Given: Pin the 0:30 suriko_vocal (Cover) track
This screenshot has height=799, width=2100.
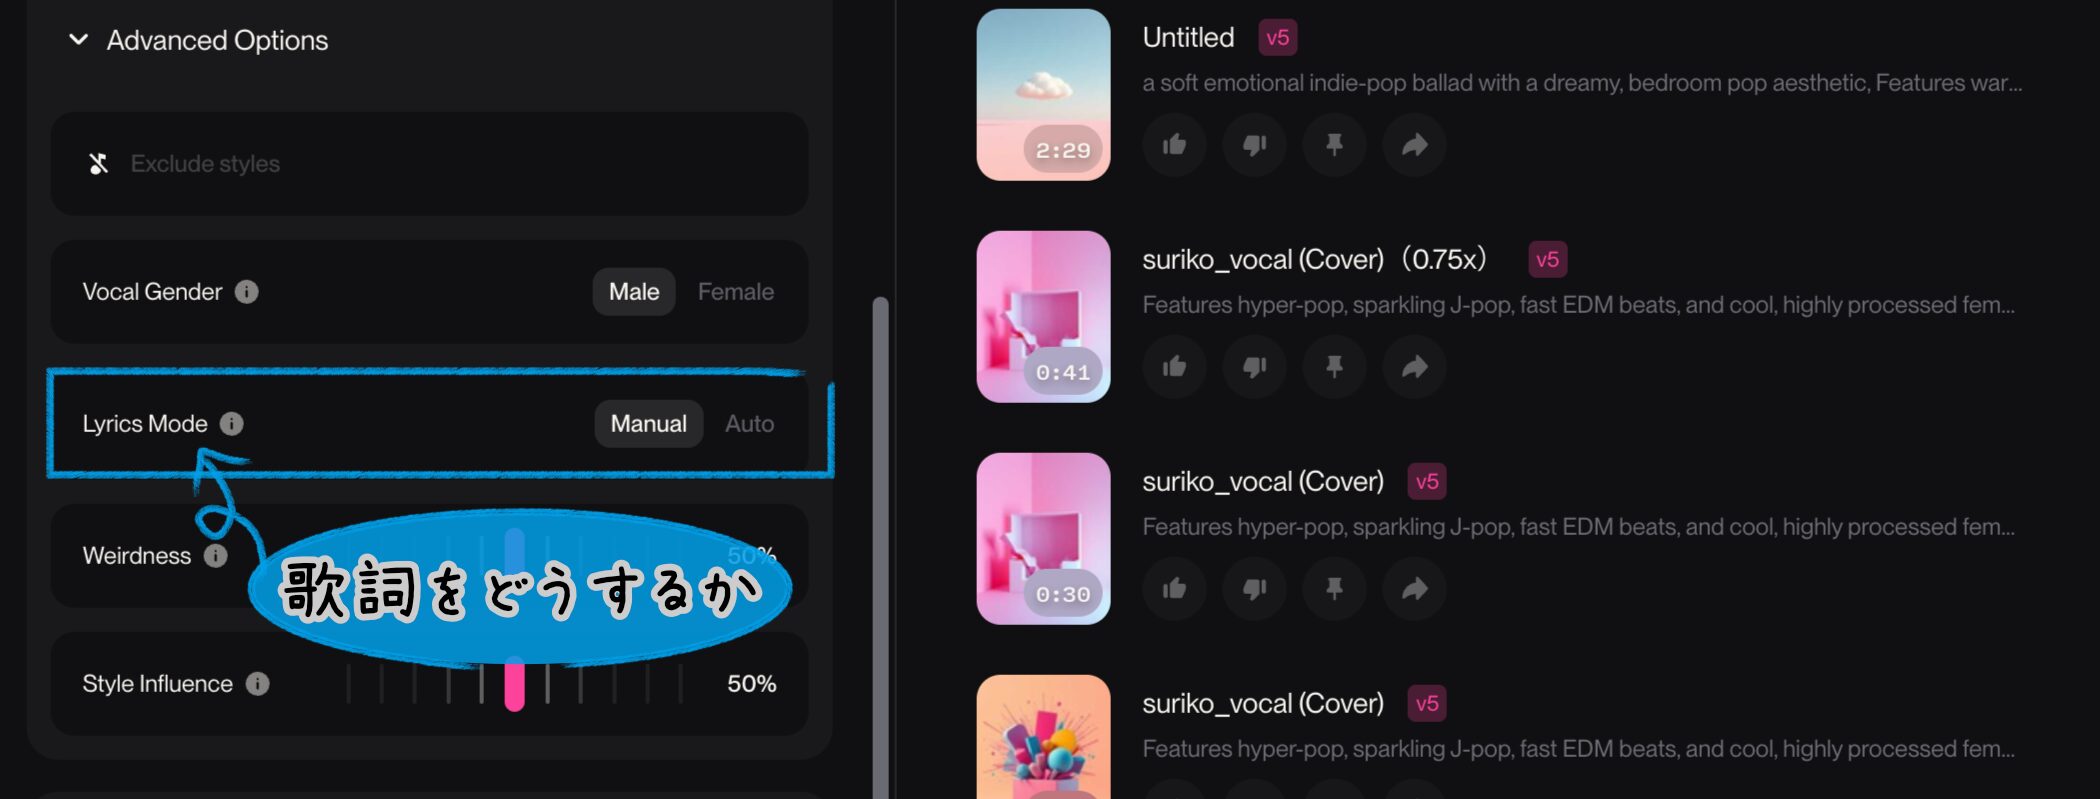Looking at the screenshot, I should pos(1335,589).
